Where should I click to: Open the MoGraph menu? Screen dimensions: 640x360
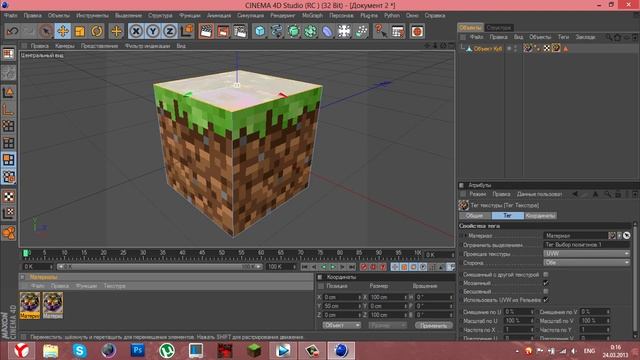pos(312,16)
